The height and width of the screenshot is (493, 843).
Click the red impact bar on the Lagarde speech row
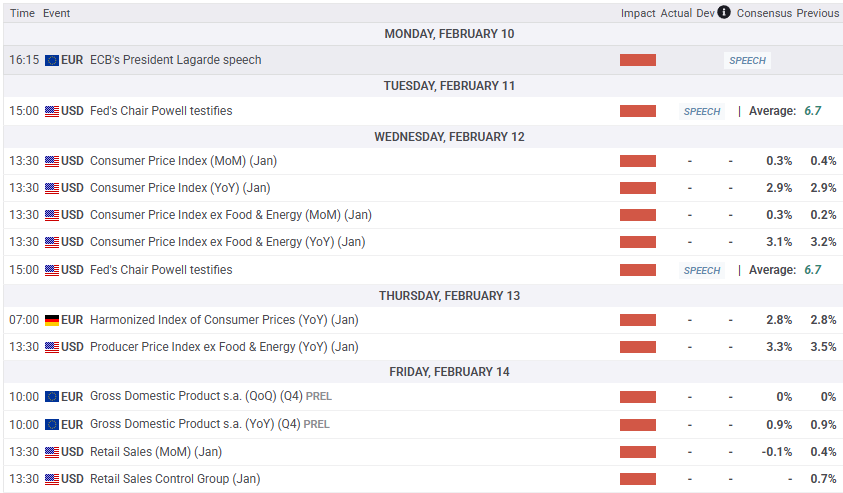pyautogui.click(x=638, y=60)
